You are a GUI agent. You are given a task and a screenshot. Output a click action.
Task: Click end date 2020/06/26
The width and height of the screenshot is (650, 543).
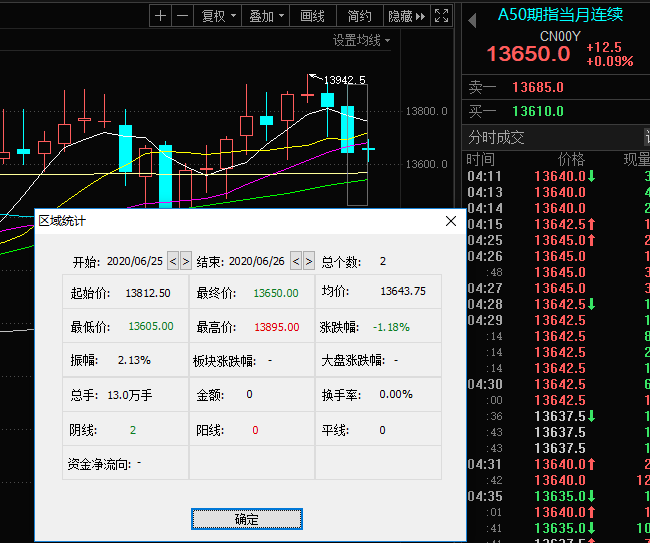pyautogui.click(x=257, y=261)
